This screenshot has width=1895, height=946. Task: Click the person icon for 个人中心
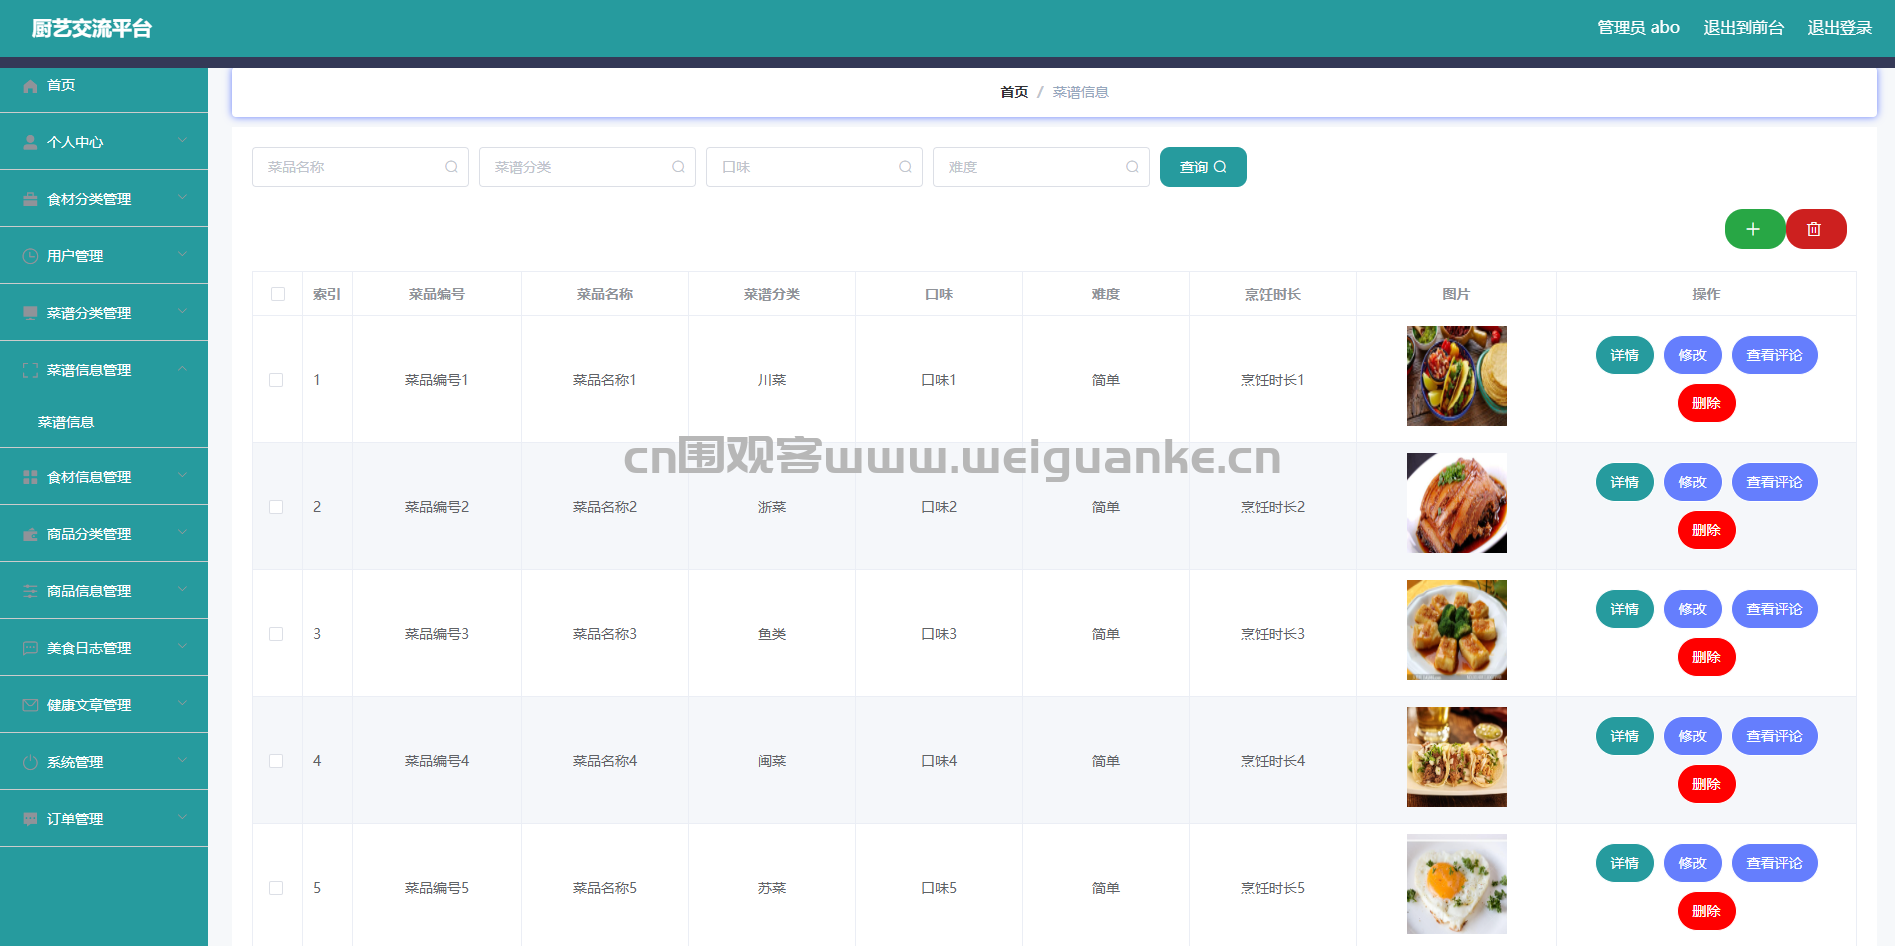(x=30, y=142)
